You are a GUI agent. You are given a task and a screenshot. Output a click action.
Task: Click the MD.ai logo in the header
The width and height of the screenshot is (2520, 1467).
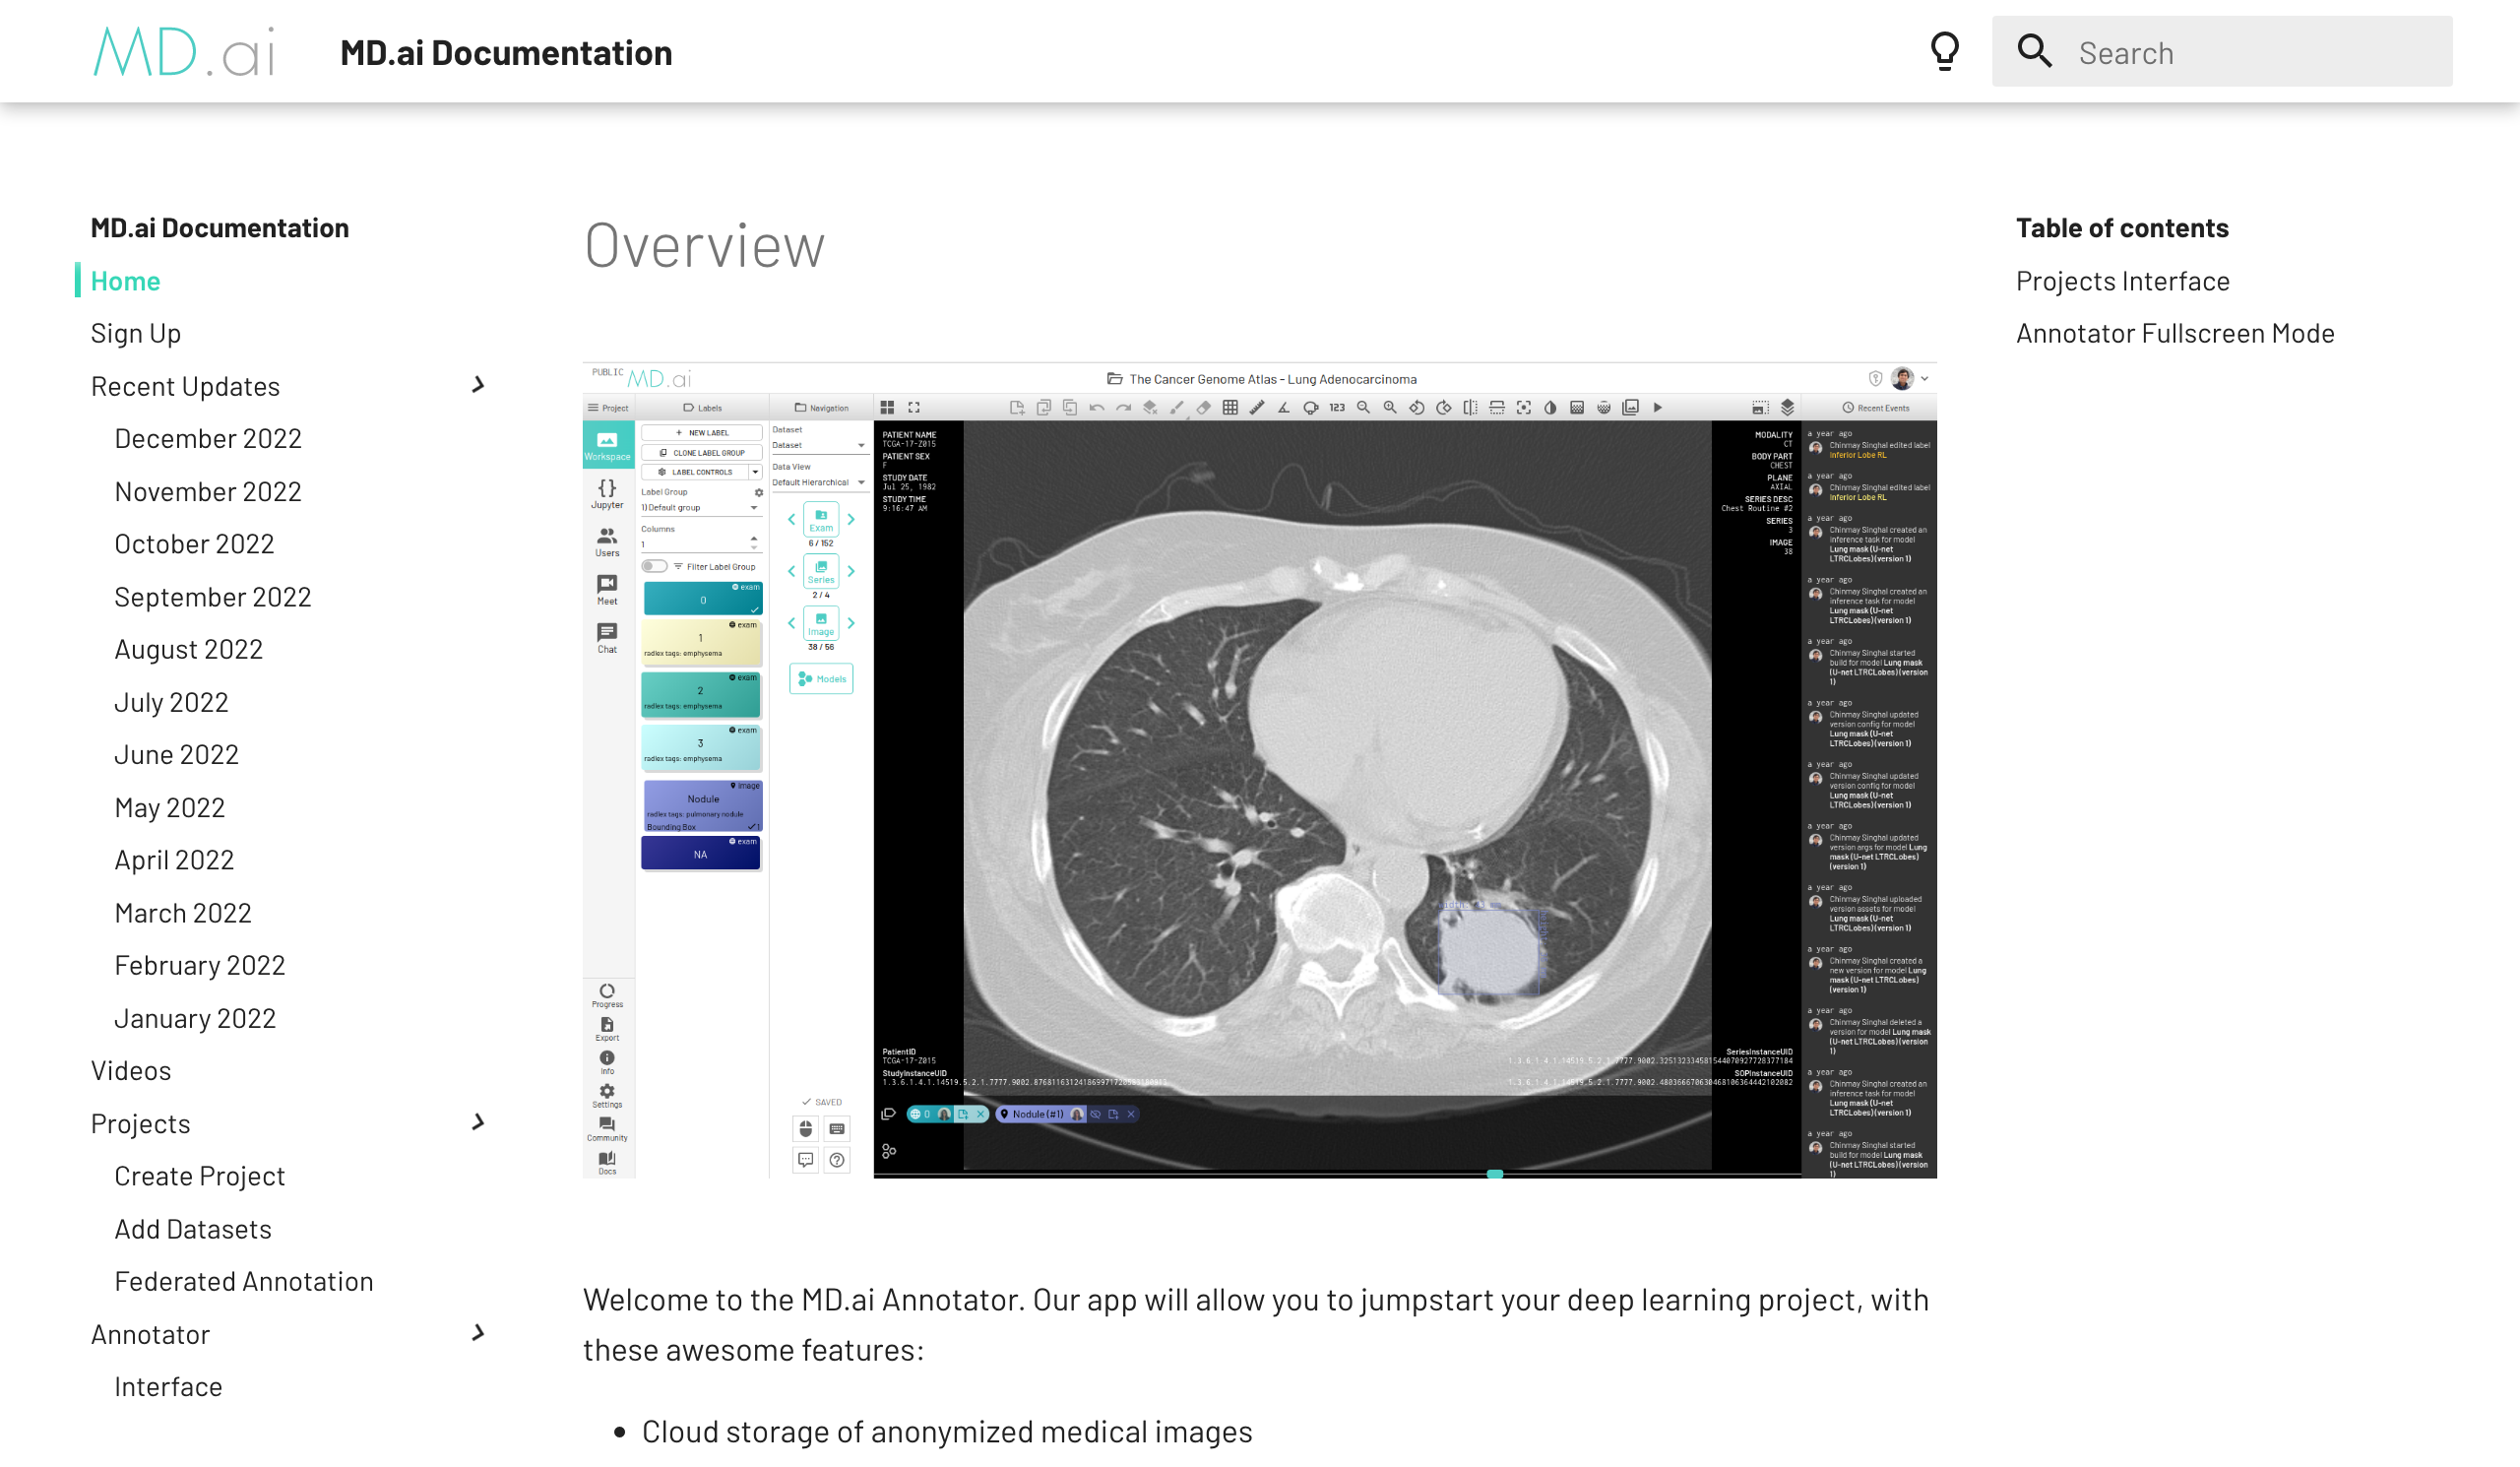point(184,52)
